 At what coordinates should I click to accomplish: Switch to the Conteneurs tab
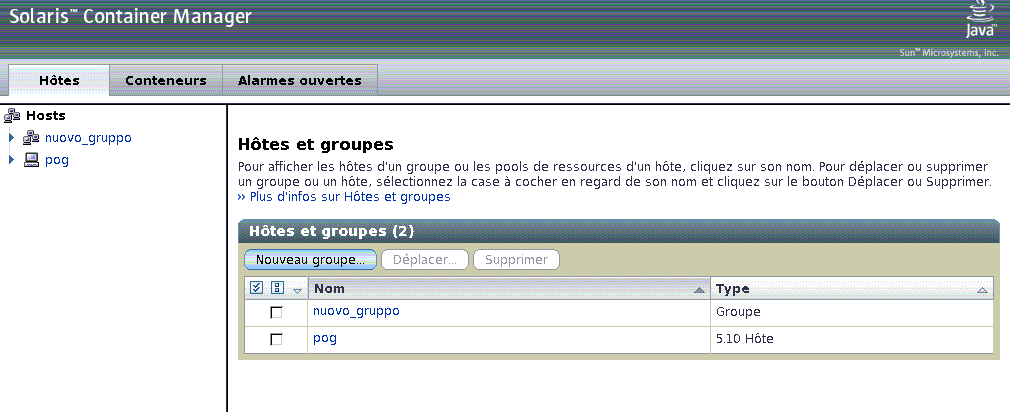pyautogui.click(x=166, y=80)
